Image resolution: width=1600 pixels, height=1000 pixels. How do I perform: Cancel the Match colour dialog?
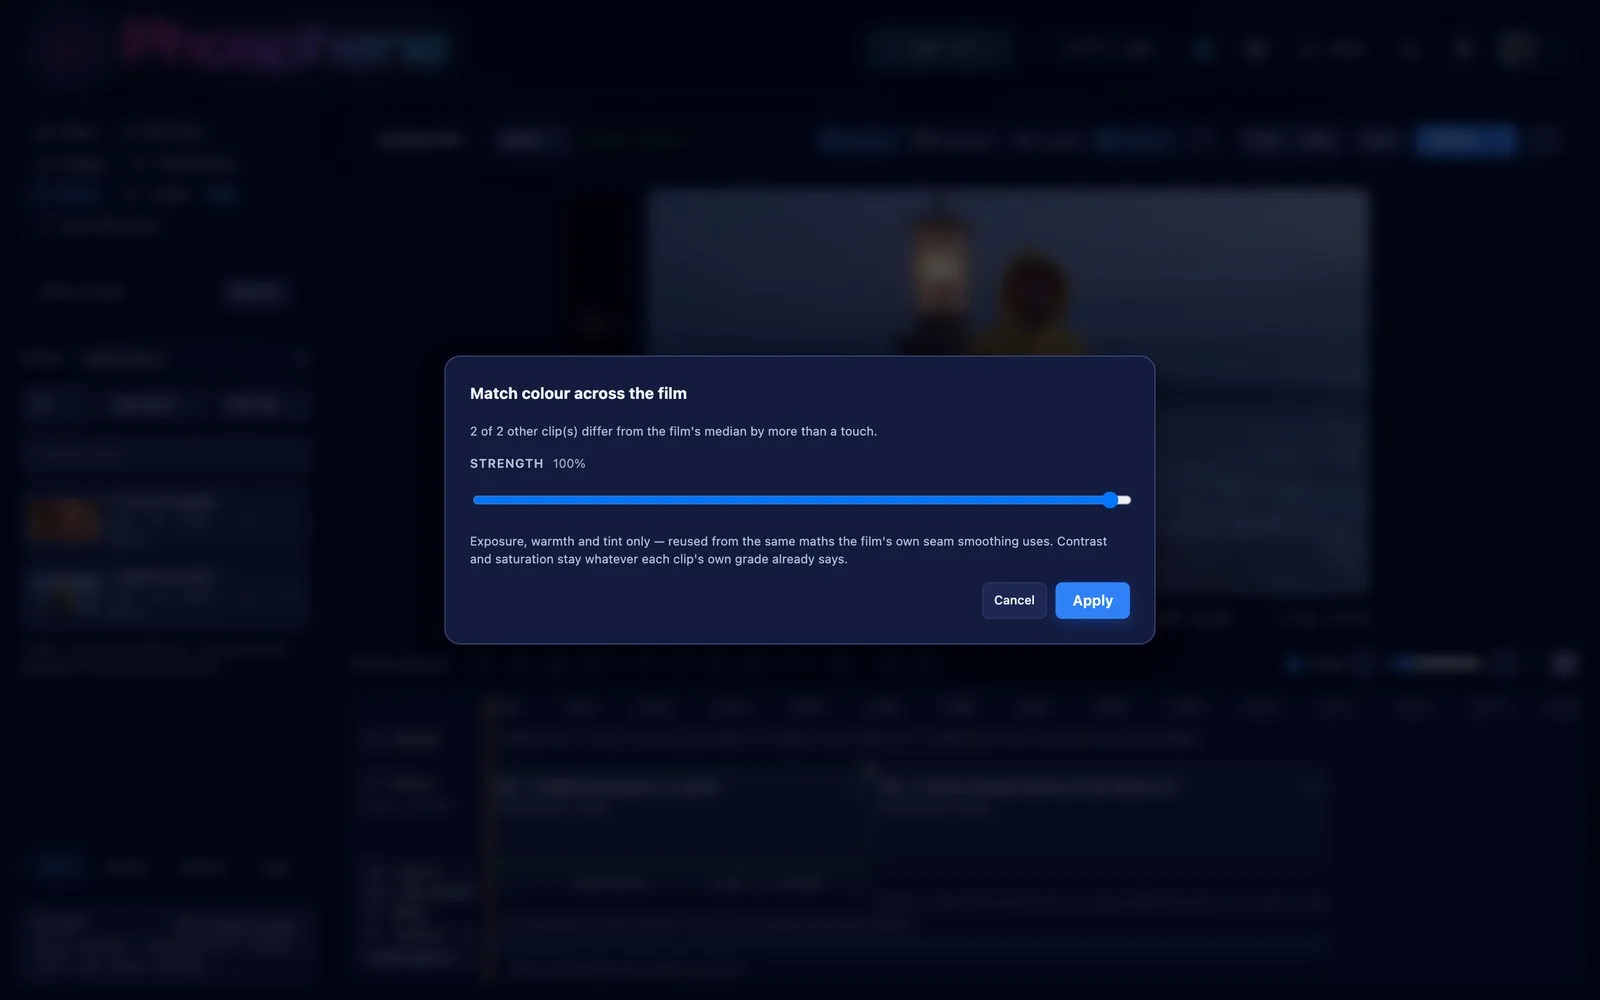tap(1014, 600)
